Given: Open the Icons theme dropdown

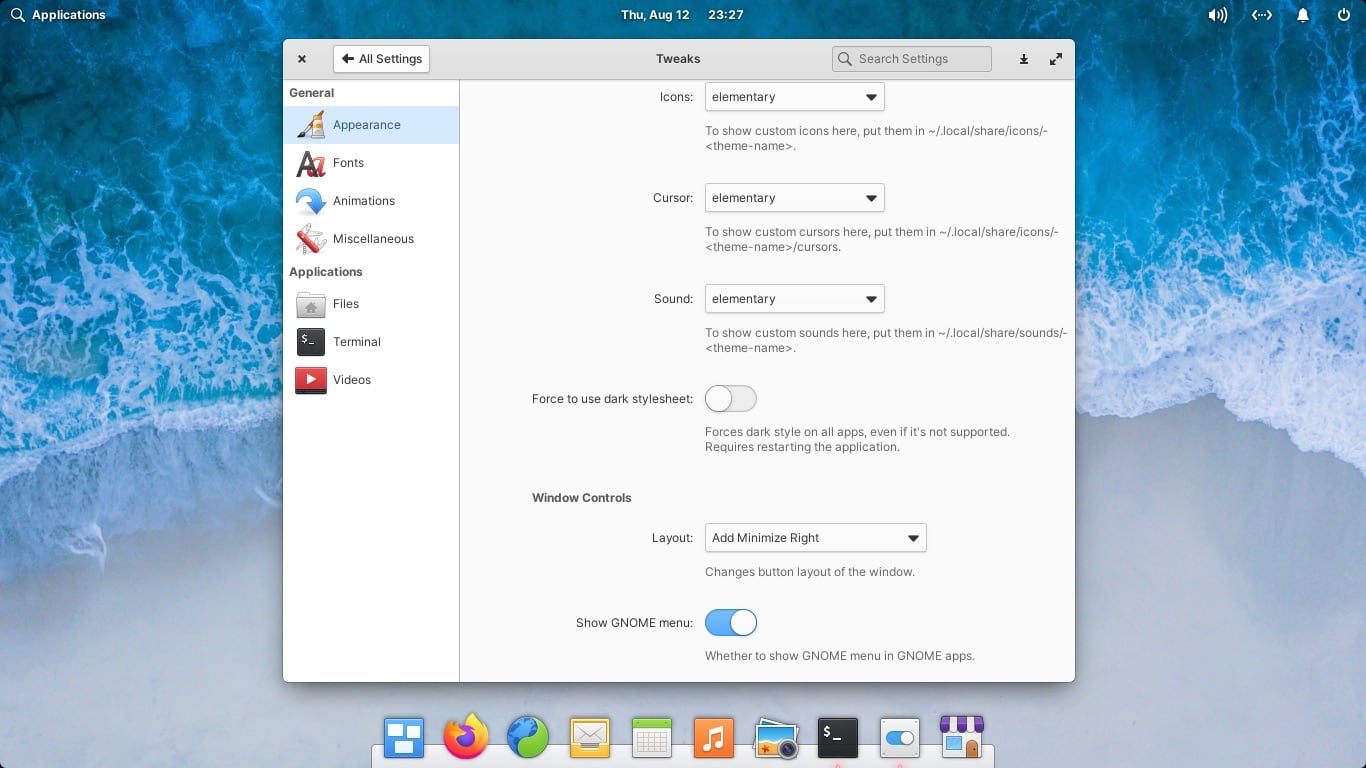Looking at the screenshot, I should click(793, 96).
